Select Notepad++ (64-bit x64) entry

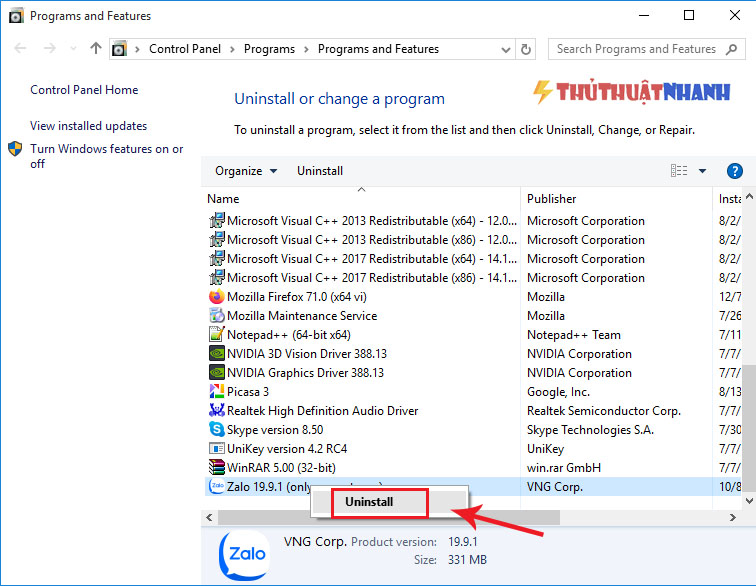point(289,335)
